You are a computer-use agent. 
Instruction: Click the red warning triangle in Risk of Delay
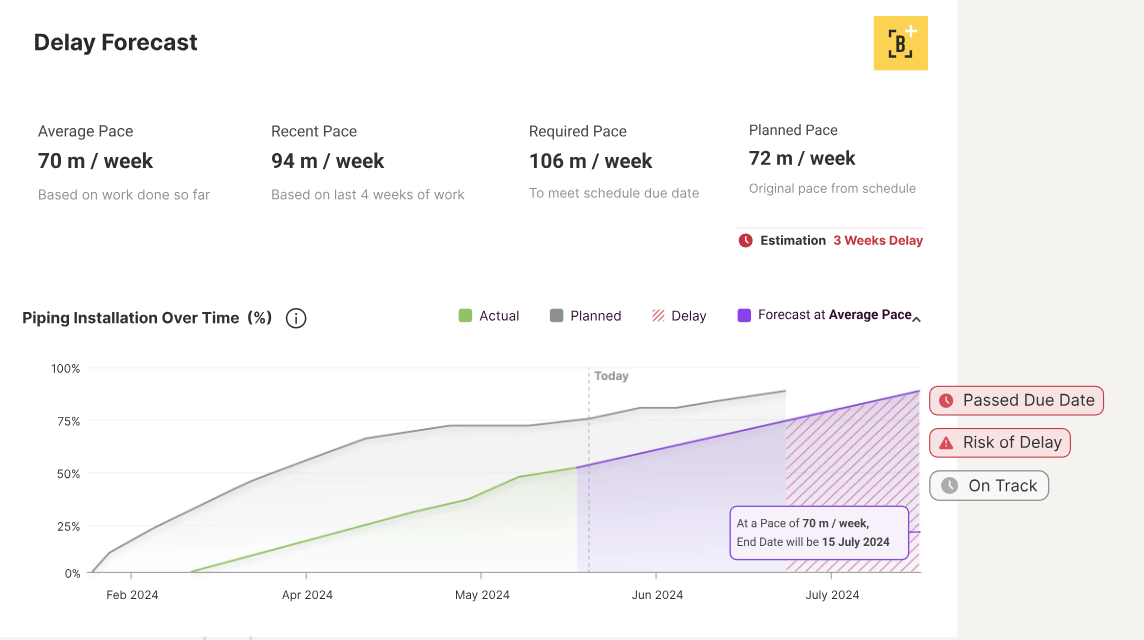(944, 442)
